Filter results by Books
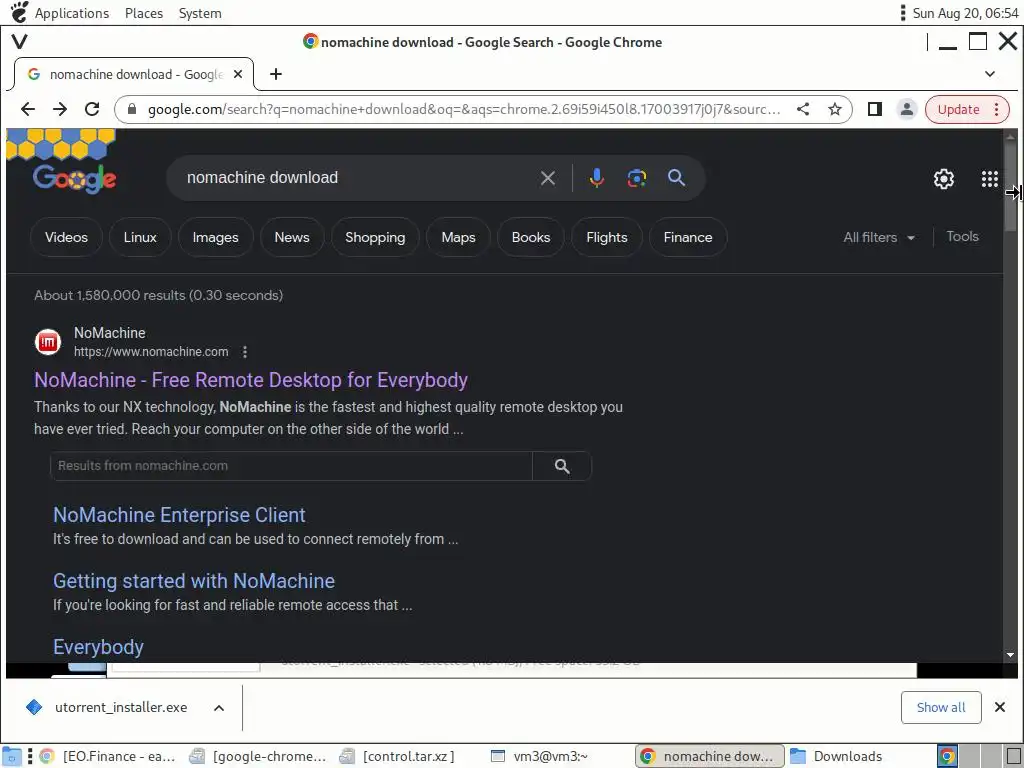 (x=531, y=237)
